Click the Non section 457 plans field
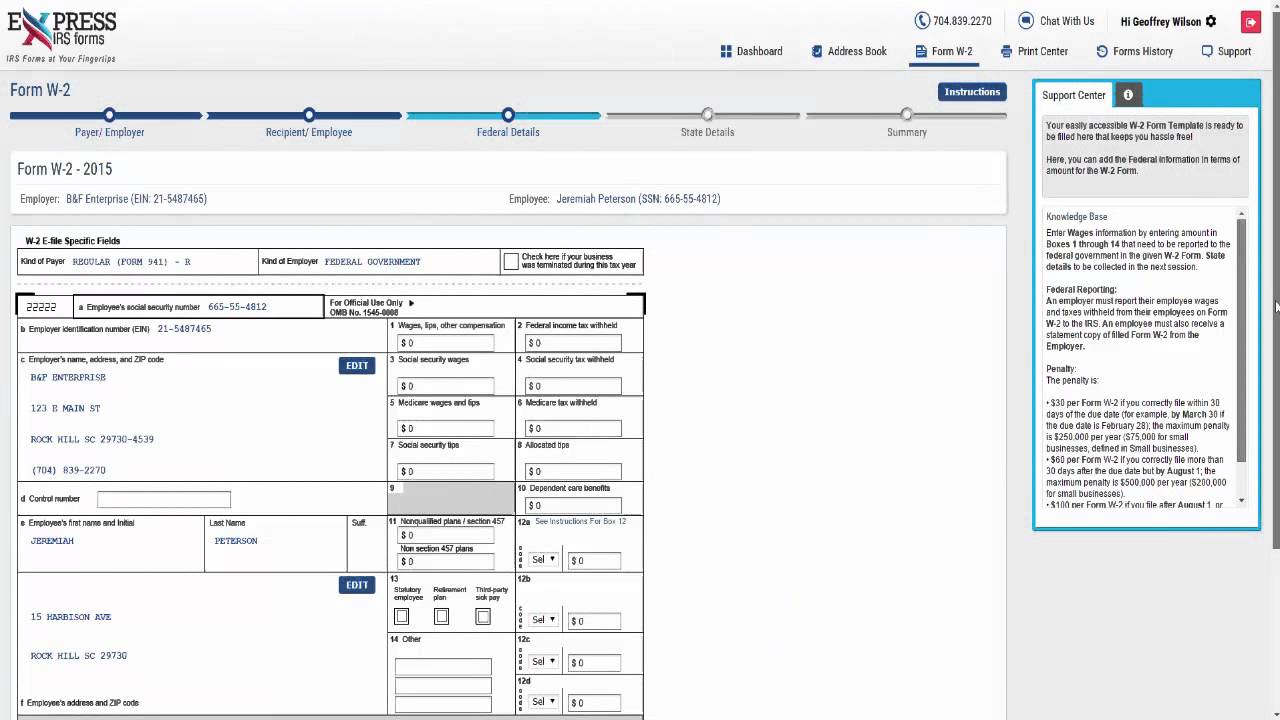The image size is (1280, 720). [x=446, y=561]
